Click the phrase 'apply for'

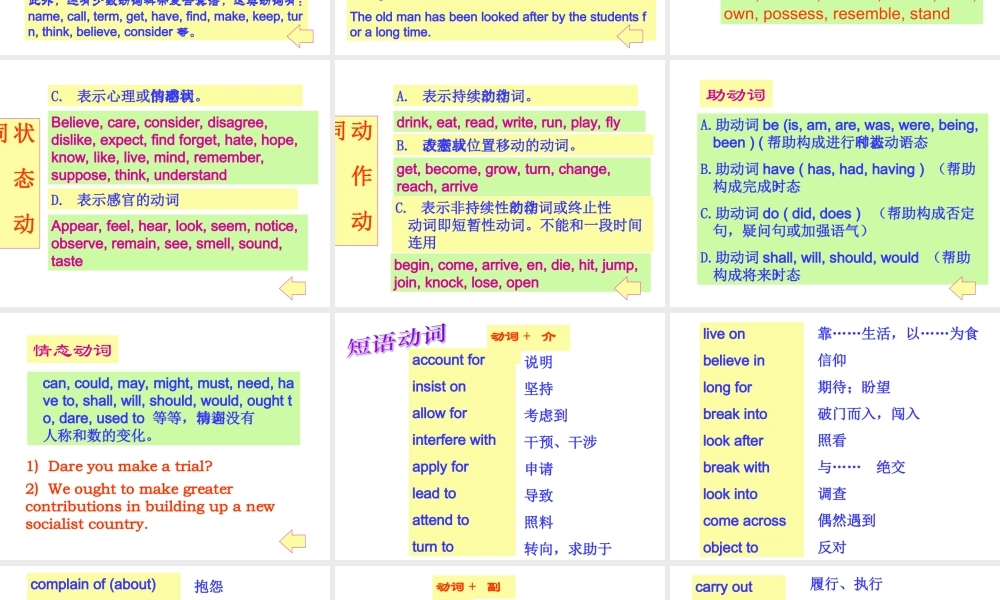coord(440,467)
